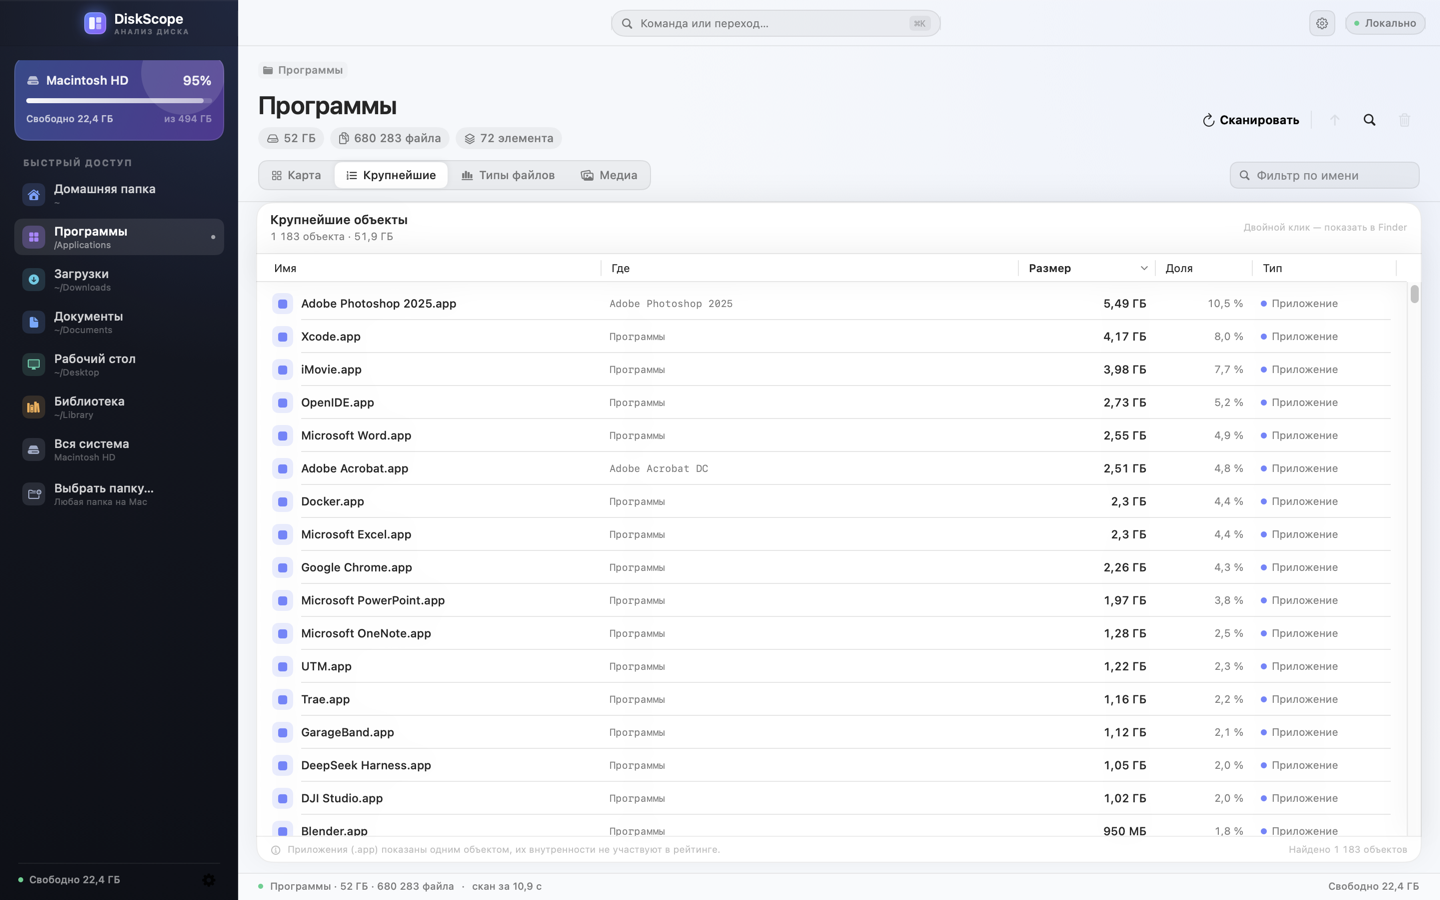Focus the Команда или переход search field
This screenshot has height=900, width=1440.
click(776, 23)
